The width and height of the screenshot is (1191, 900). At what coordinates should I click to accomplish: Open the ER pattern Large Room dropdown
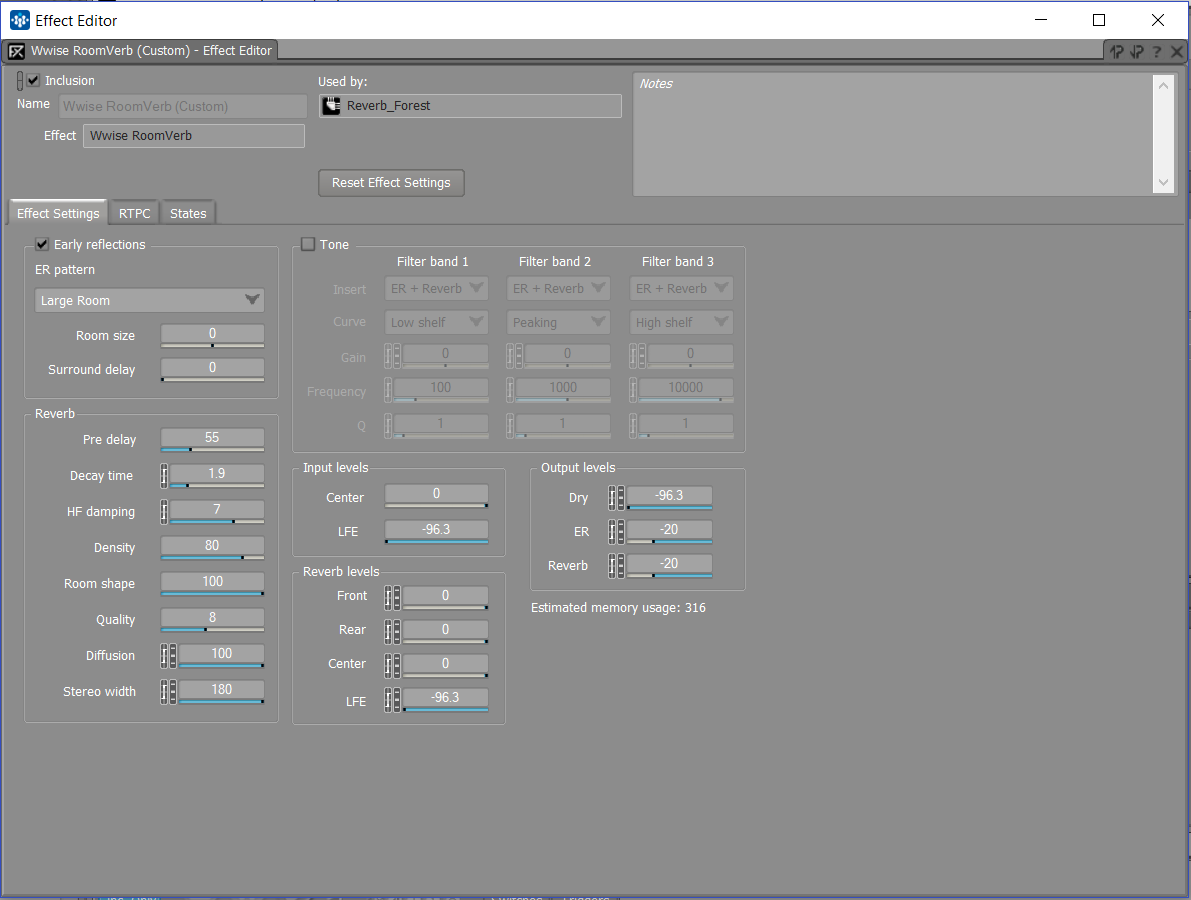pos(150,301)
